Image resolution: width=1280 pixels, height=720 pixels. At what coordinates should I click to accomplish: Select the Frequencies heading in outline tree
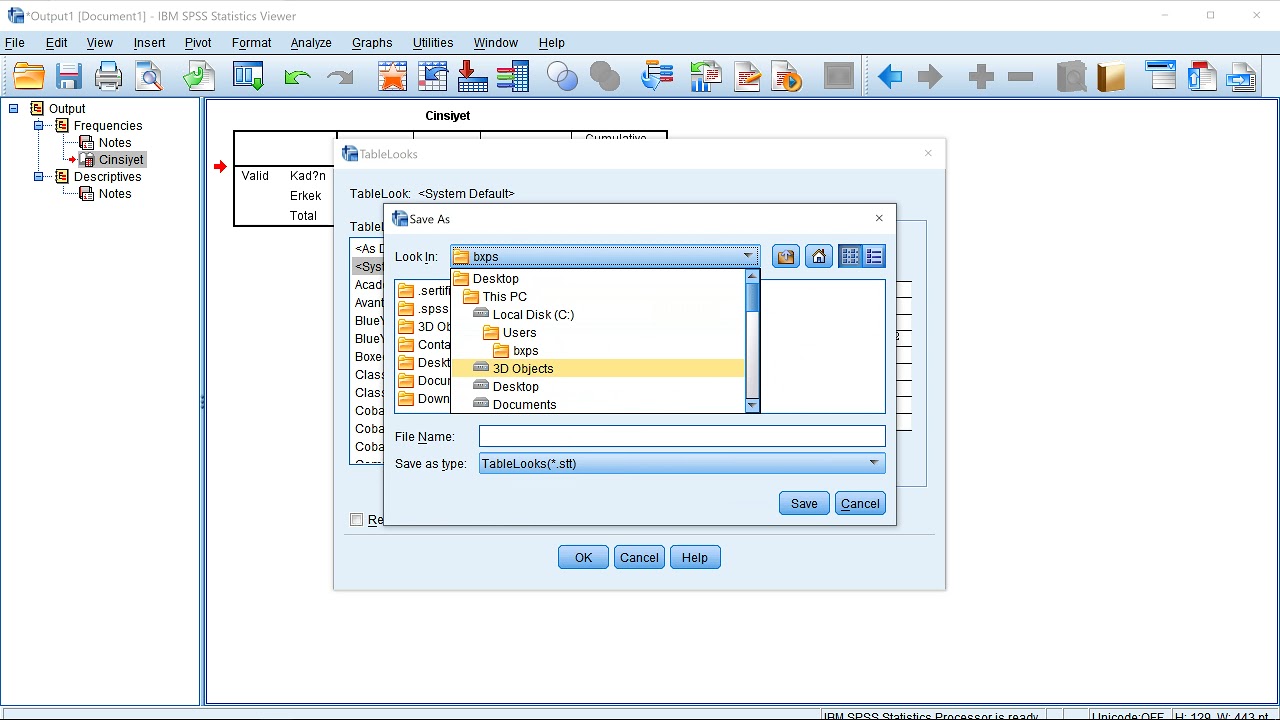pyautogui.click(x=108, y=126)
